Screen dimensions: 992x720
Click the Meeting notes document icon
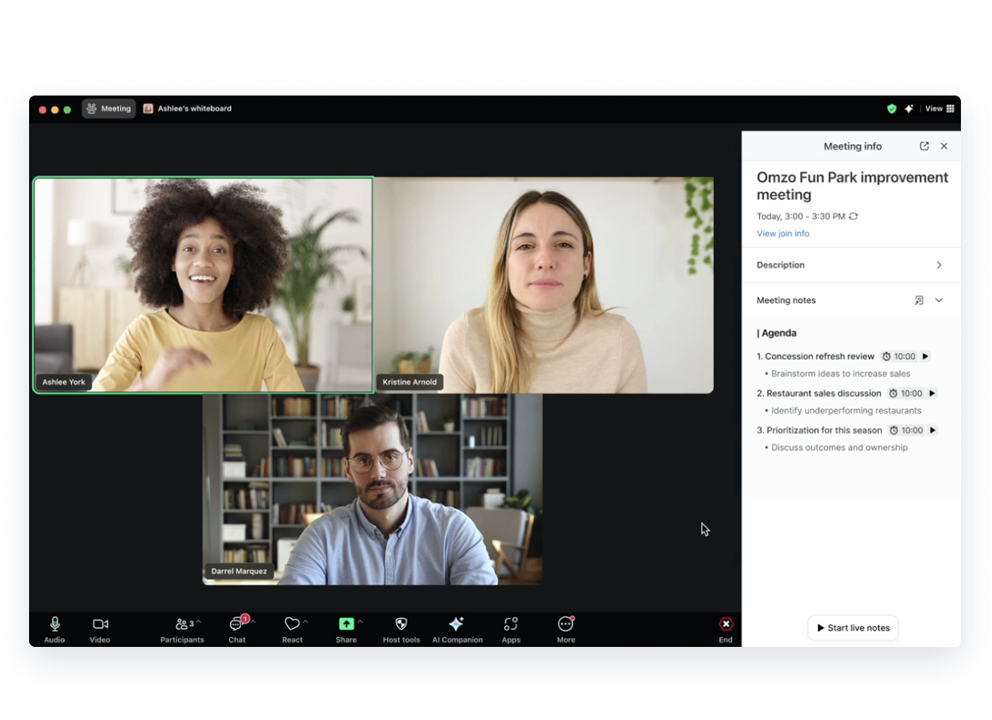tap(919, 301)
